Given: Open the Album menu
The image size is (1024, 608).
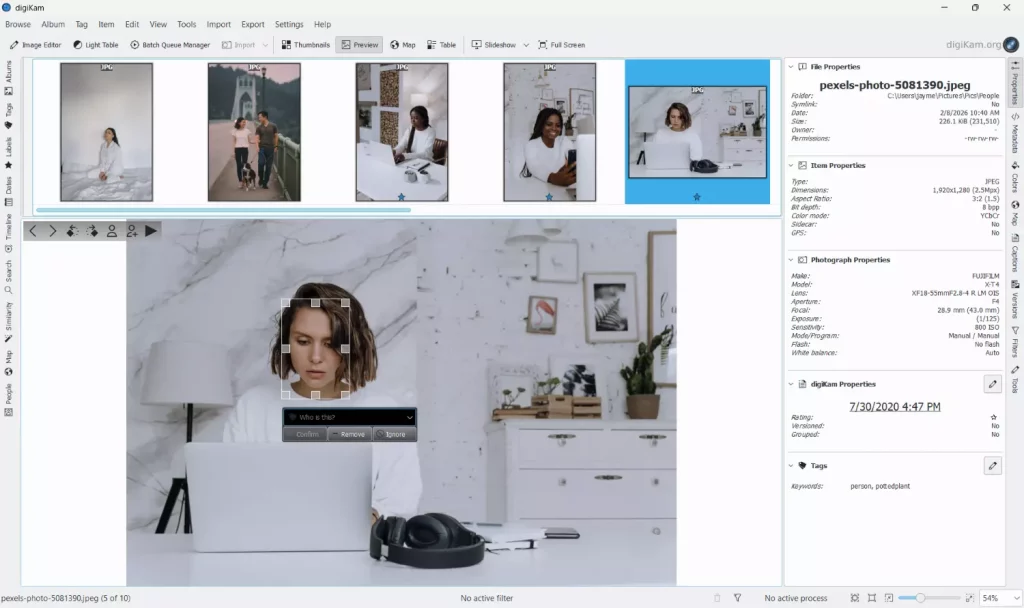Looking at the screenshot, I should [53, 24].
